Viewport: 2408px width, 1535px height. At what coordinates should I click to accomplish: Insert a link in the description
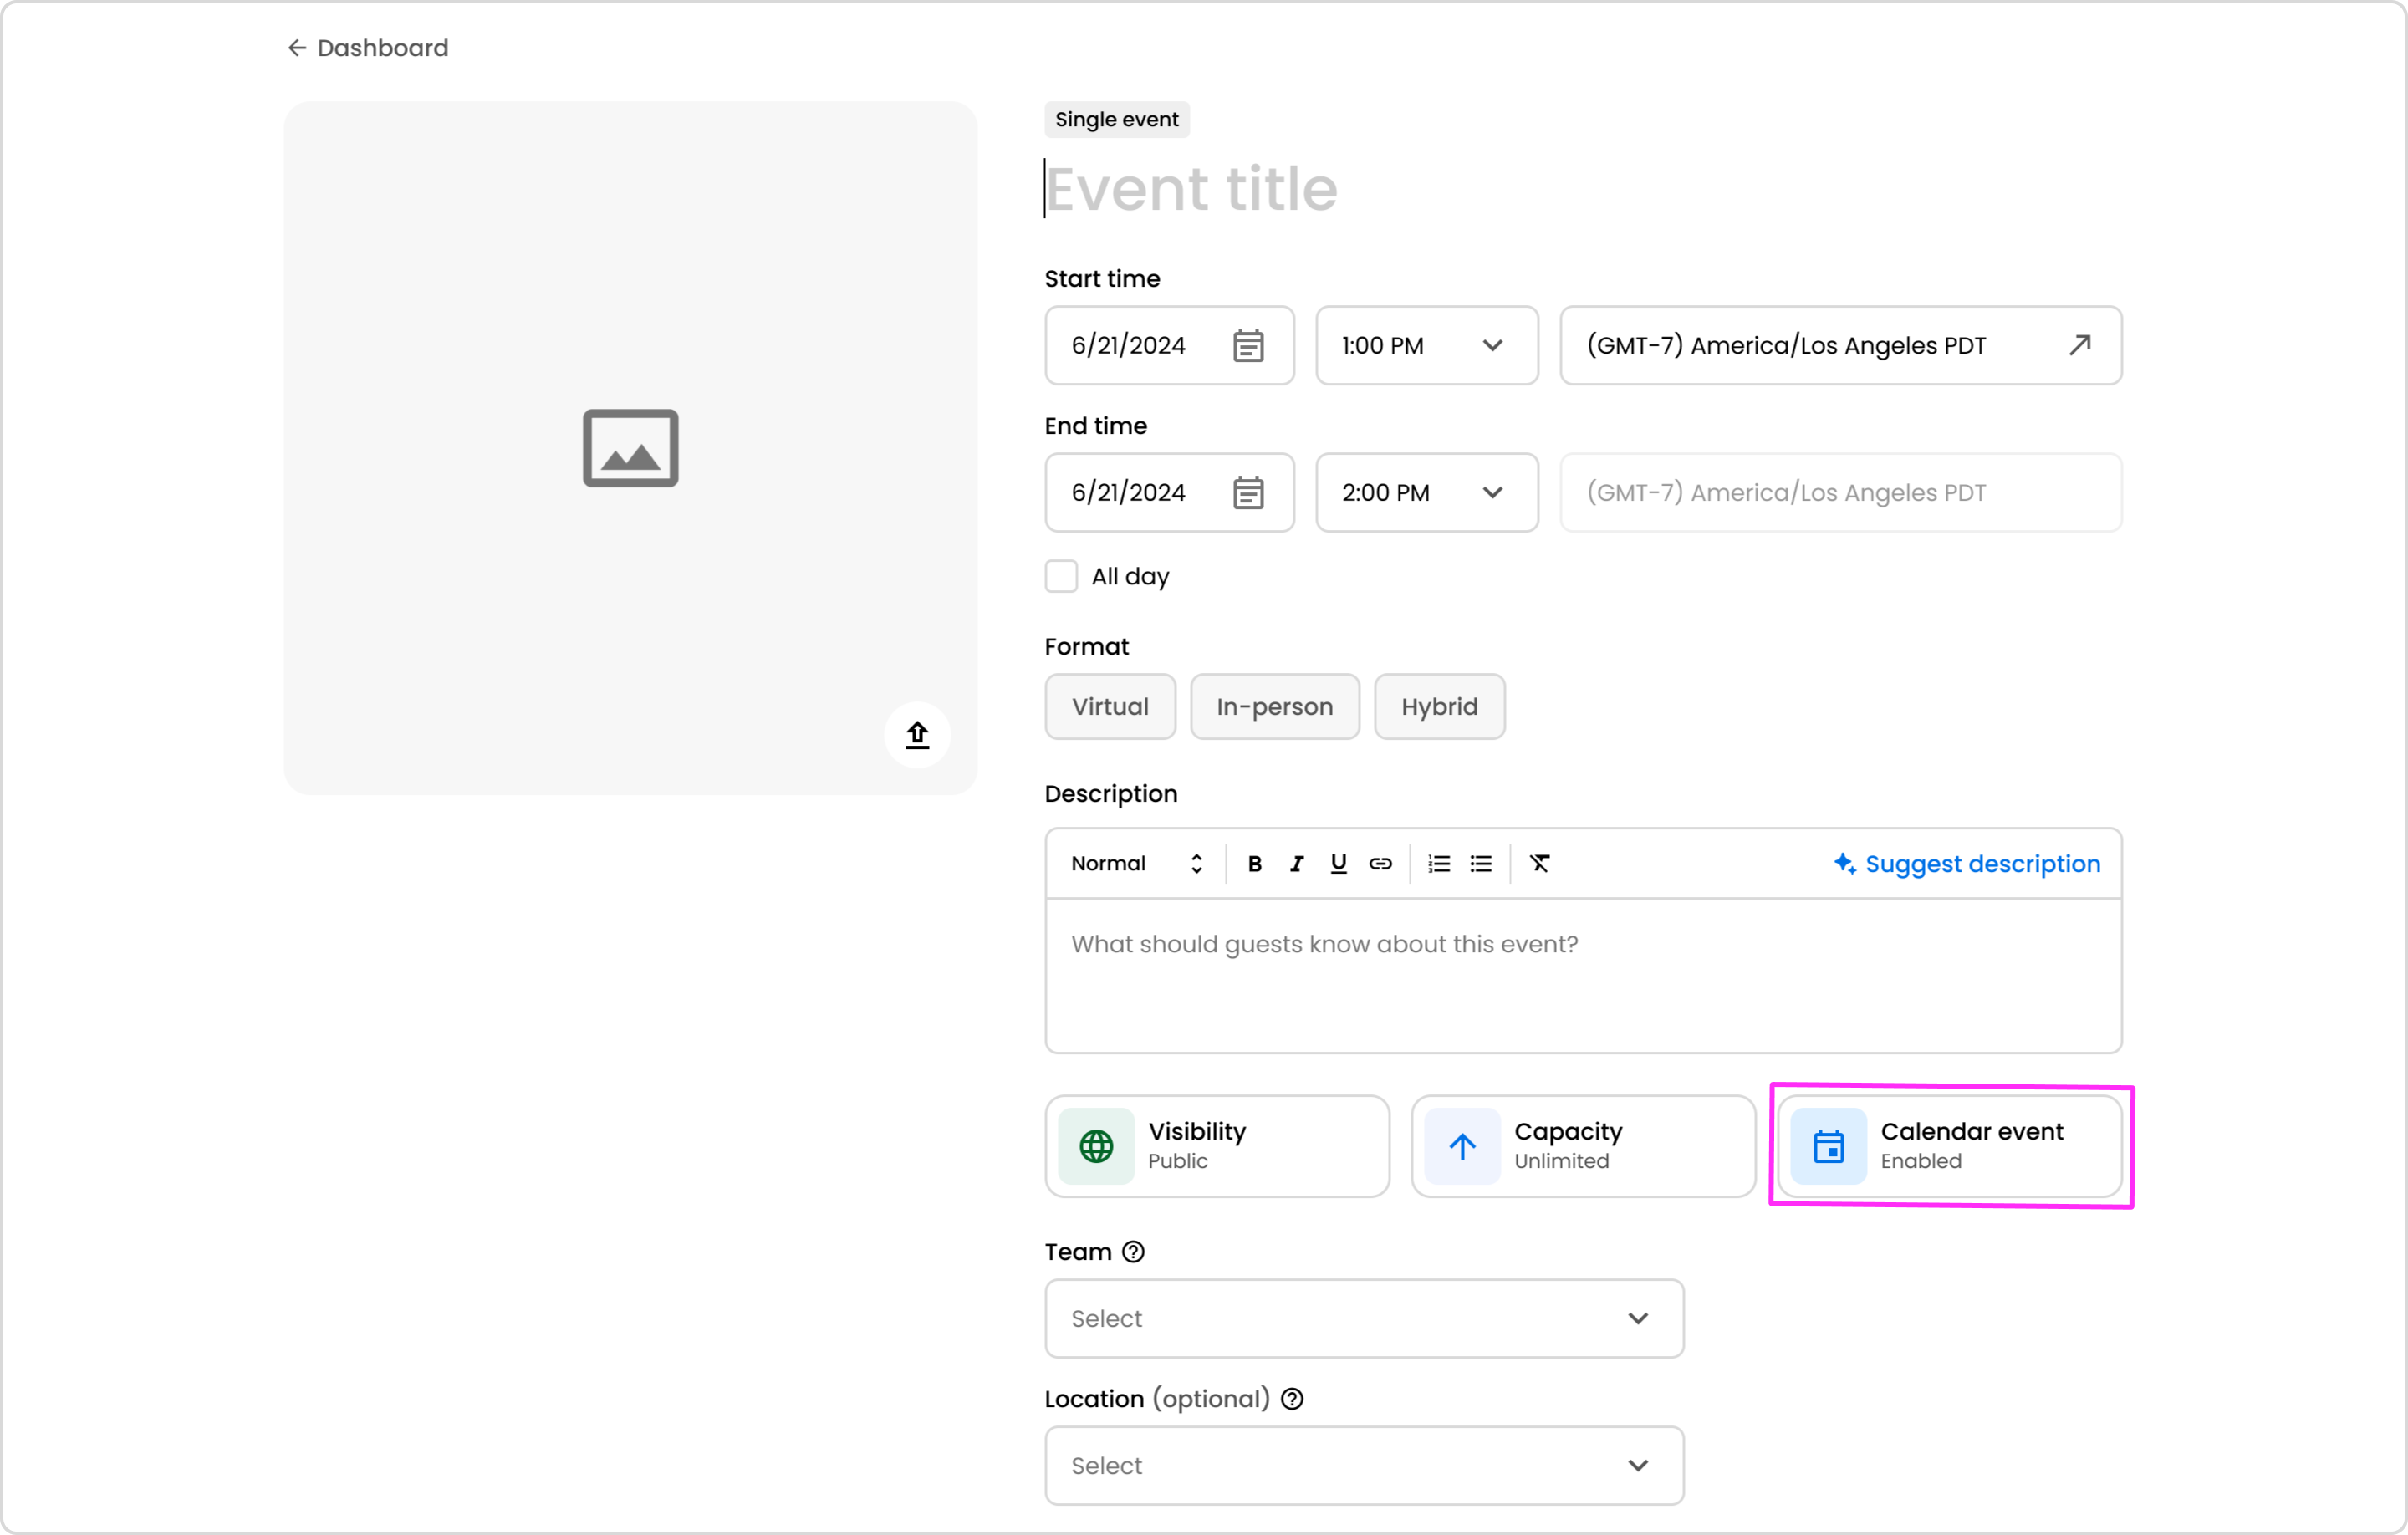[1380, 864]
